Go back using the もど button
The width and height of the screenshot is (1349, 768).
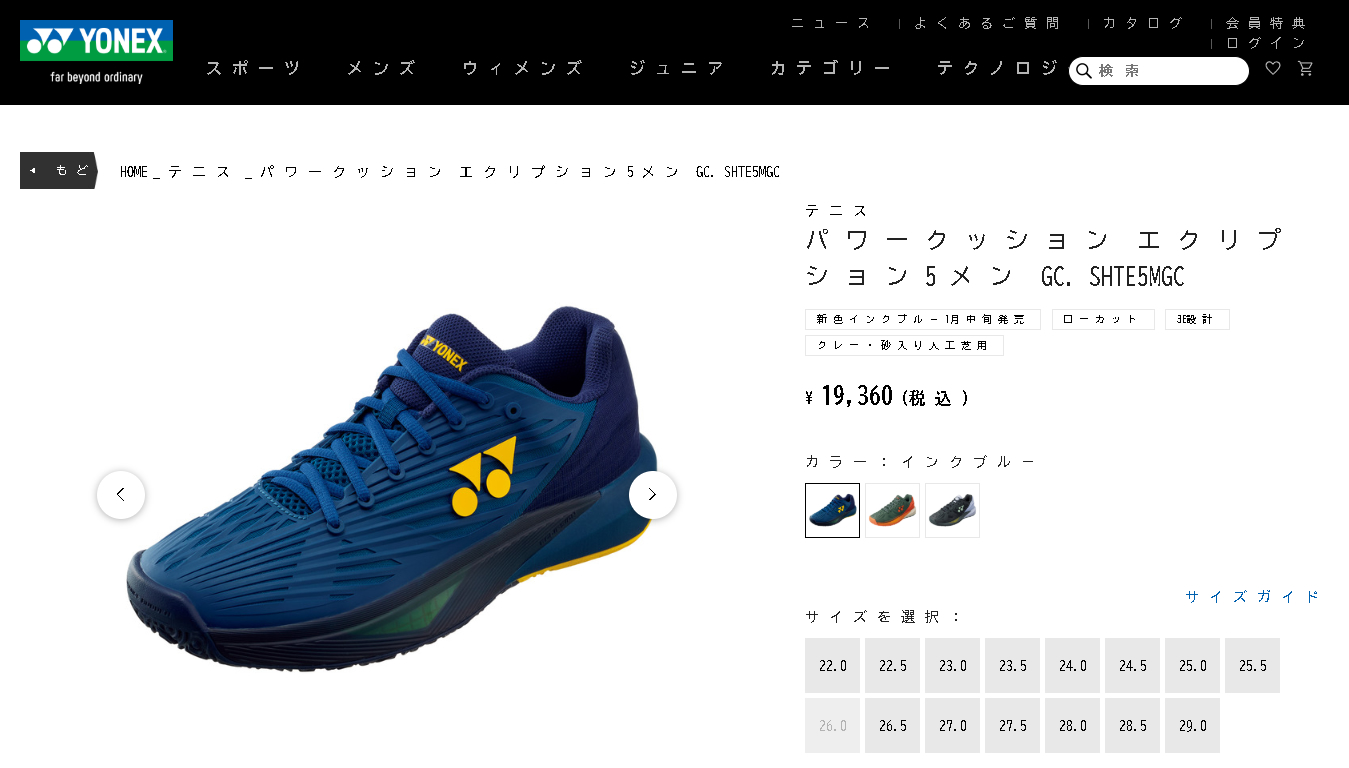(59, 170)
